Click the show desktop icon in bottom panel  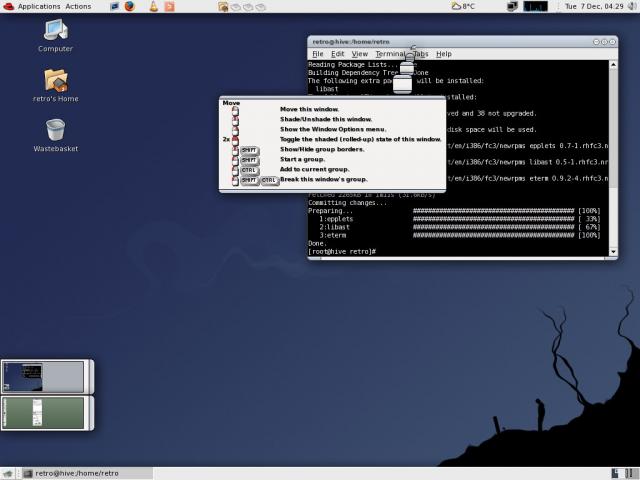(7, 473)
